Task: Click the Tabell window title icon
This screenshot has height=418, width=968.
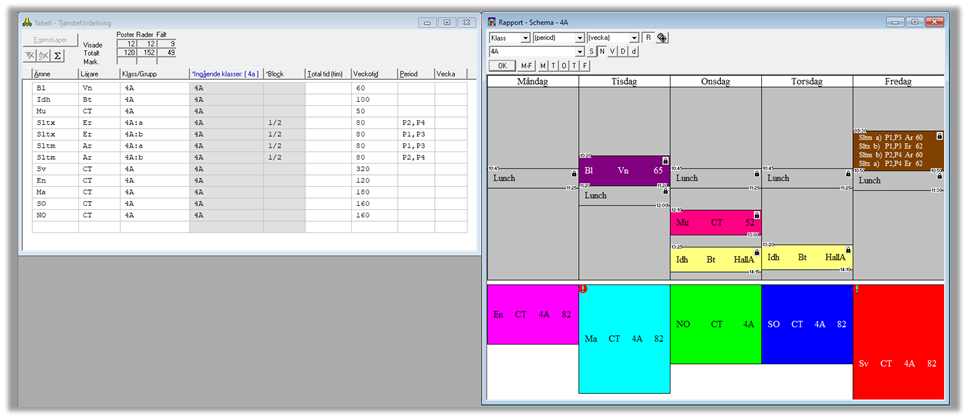Action: 28,20
